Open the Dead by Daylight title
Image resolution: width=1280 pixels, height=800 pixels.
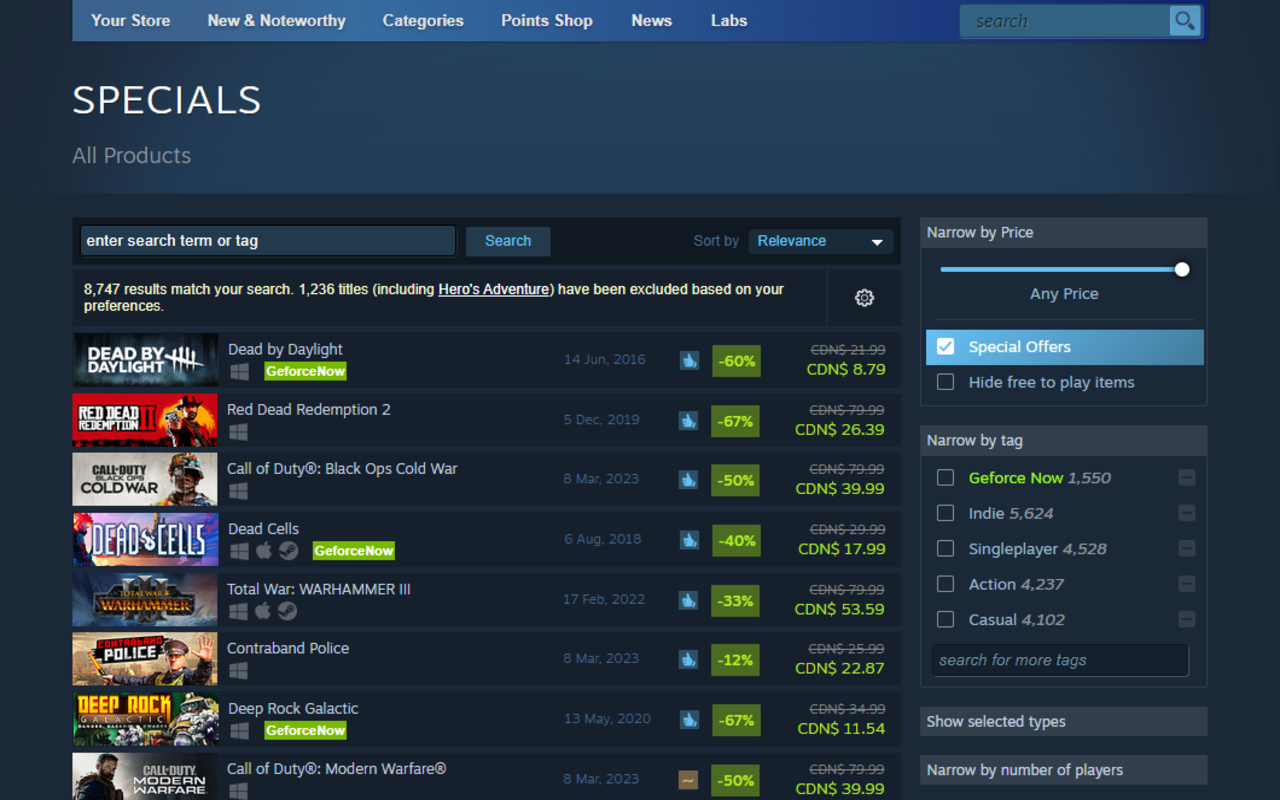tap(285, 349)
